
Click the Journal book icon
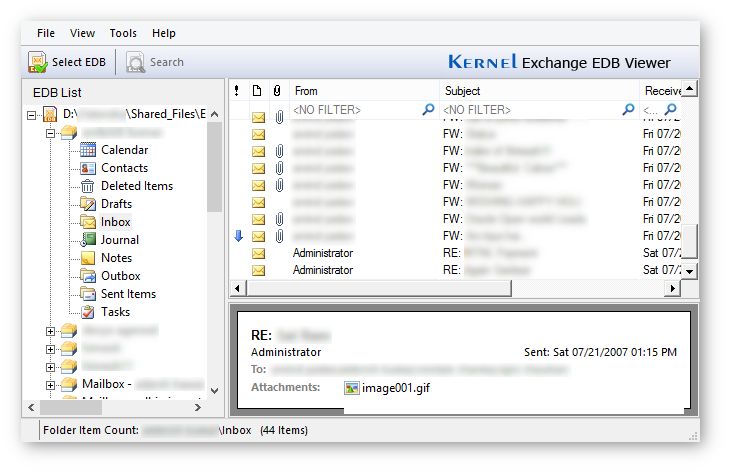coord(88,240)
